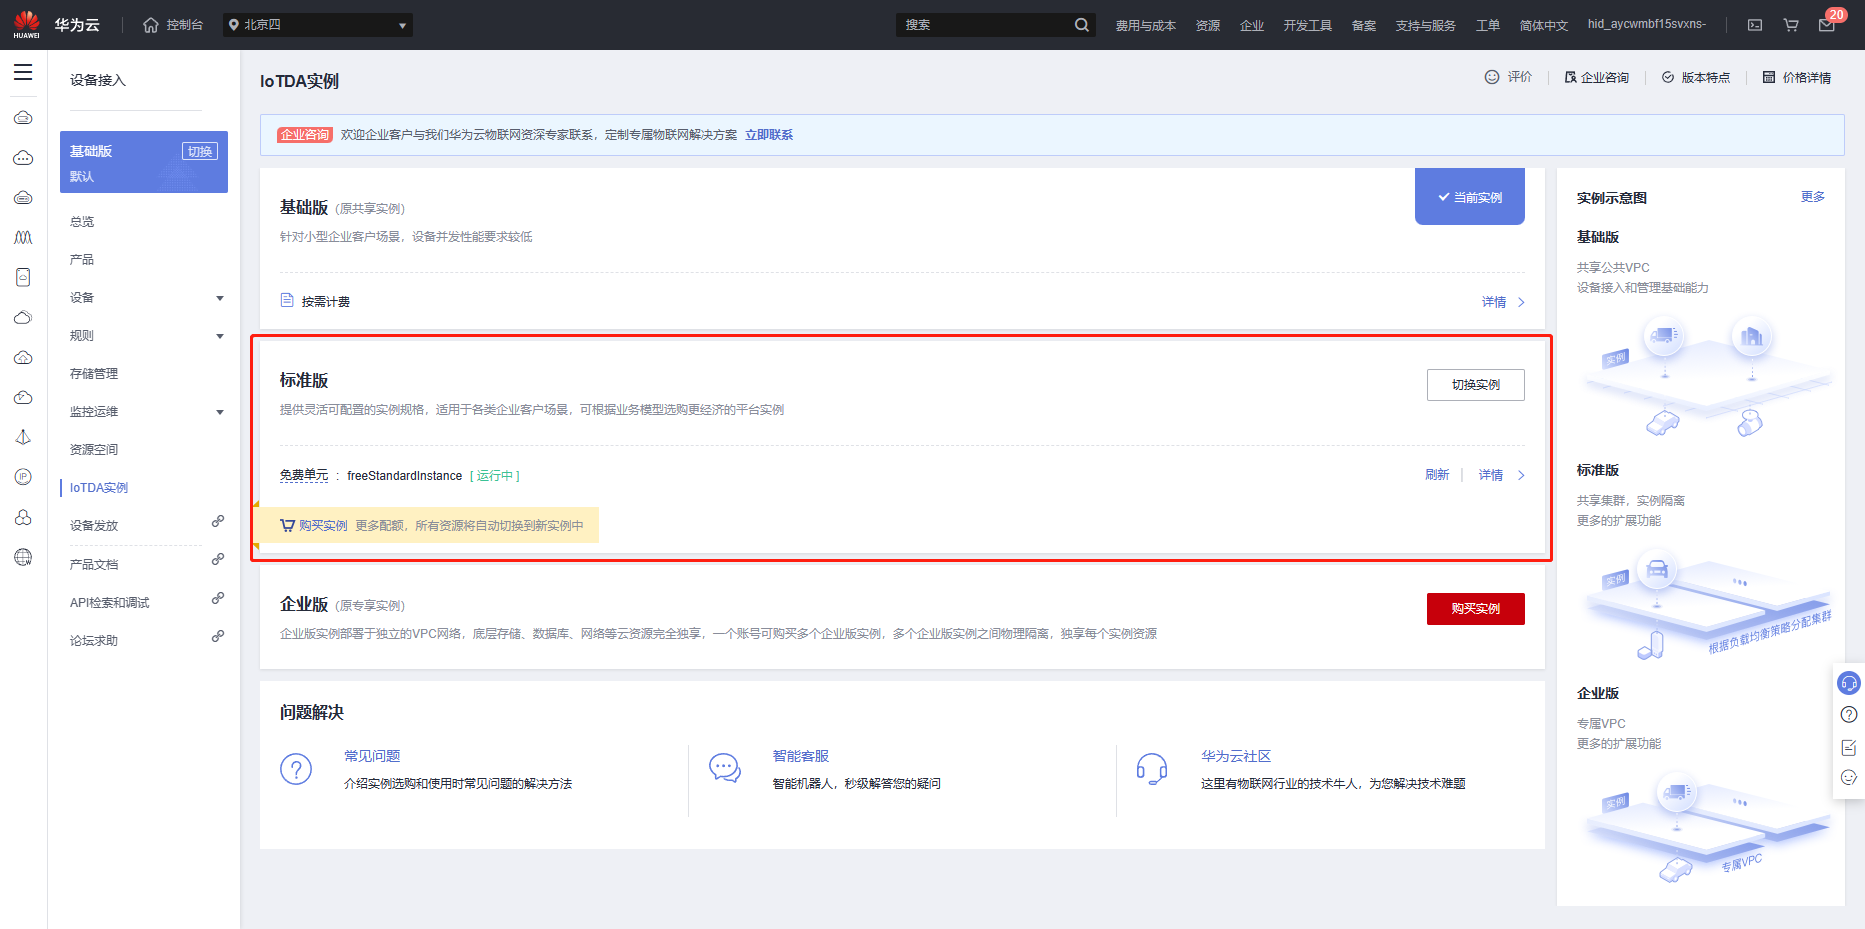Click the 当前实例 button
Screen dimensions: 1865x929
[1470, 197]
